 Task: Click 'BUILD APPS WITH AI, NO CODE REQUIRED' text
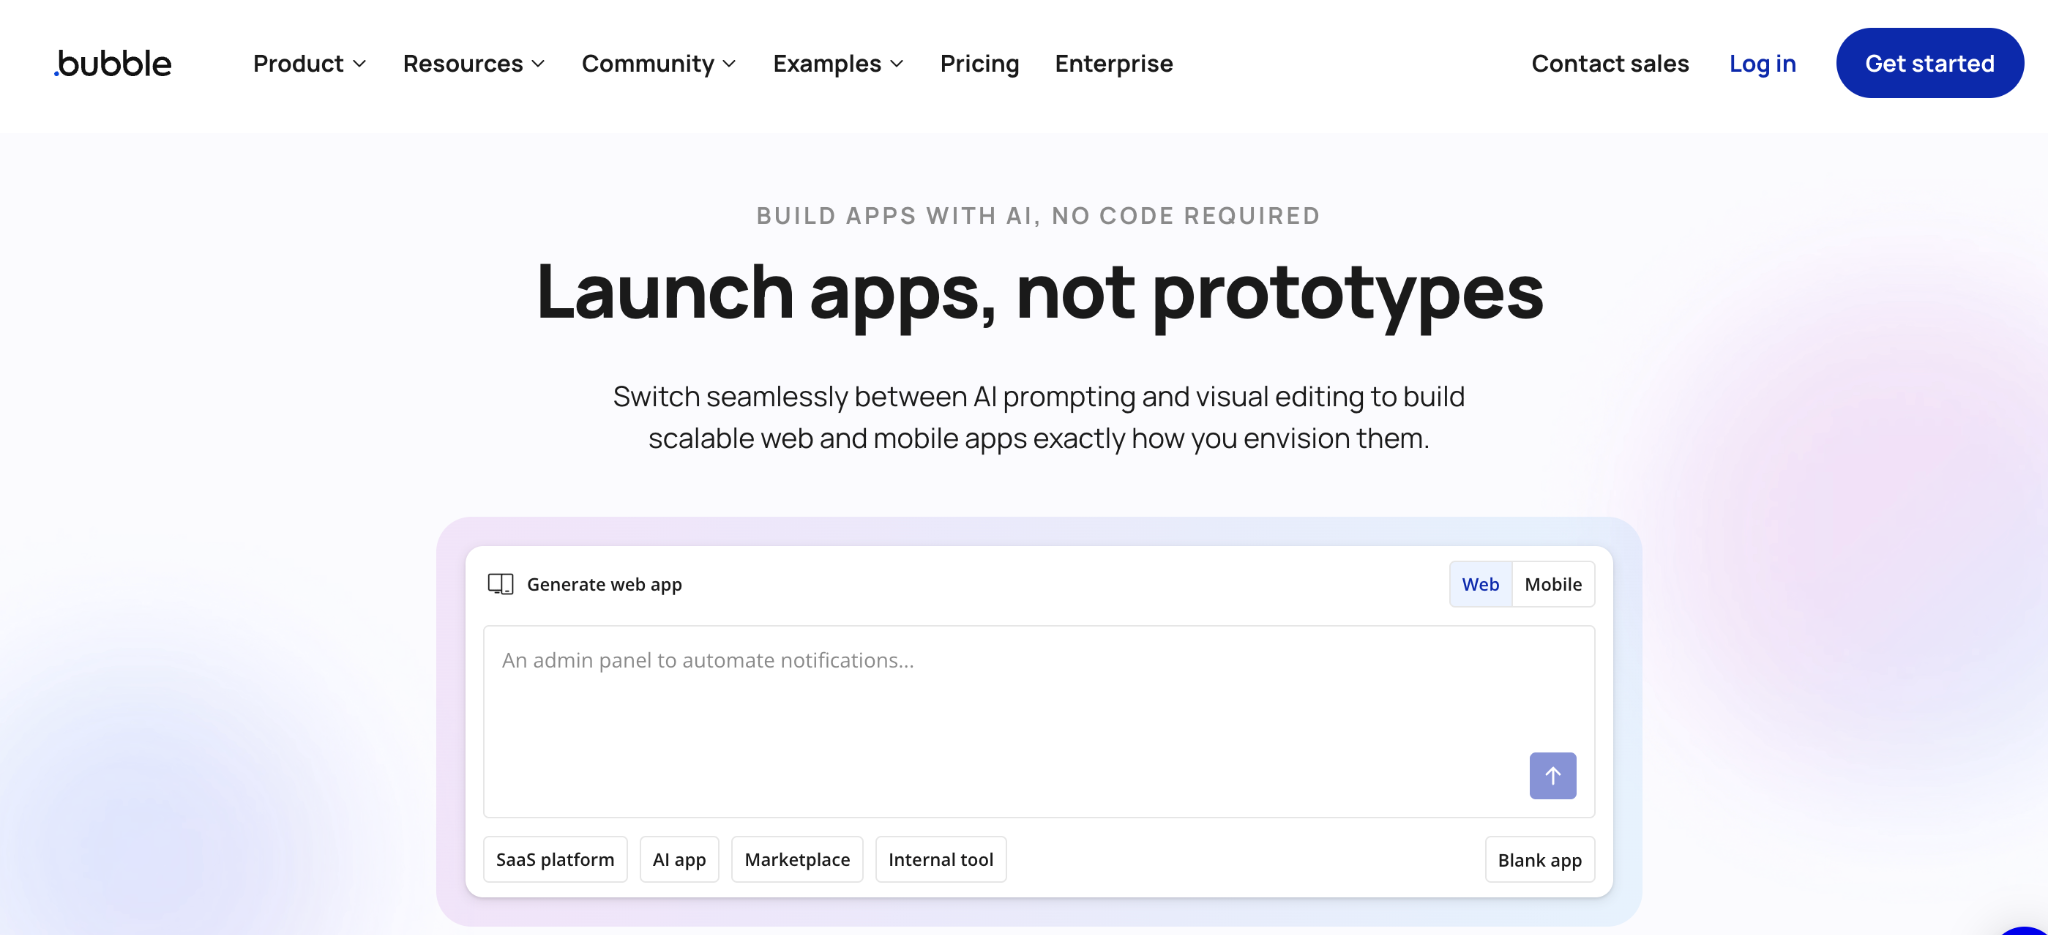click(x=1038, y=216)
